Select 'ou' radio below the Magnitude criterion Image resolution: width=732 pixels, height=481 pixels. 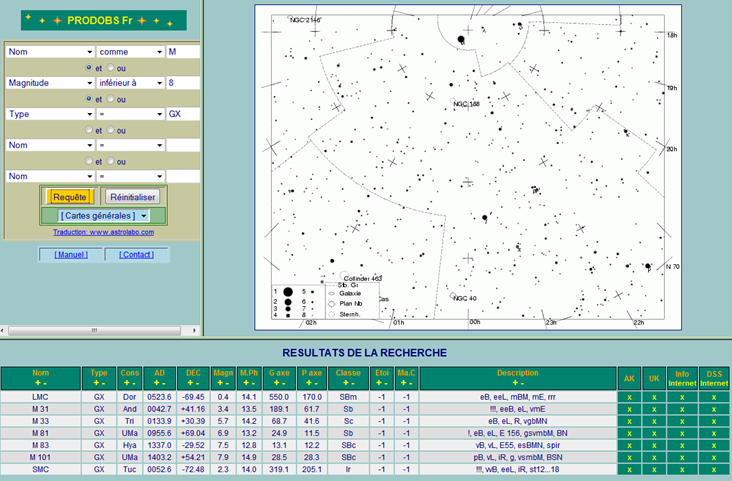[x=111, y=99]
